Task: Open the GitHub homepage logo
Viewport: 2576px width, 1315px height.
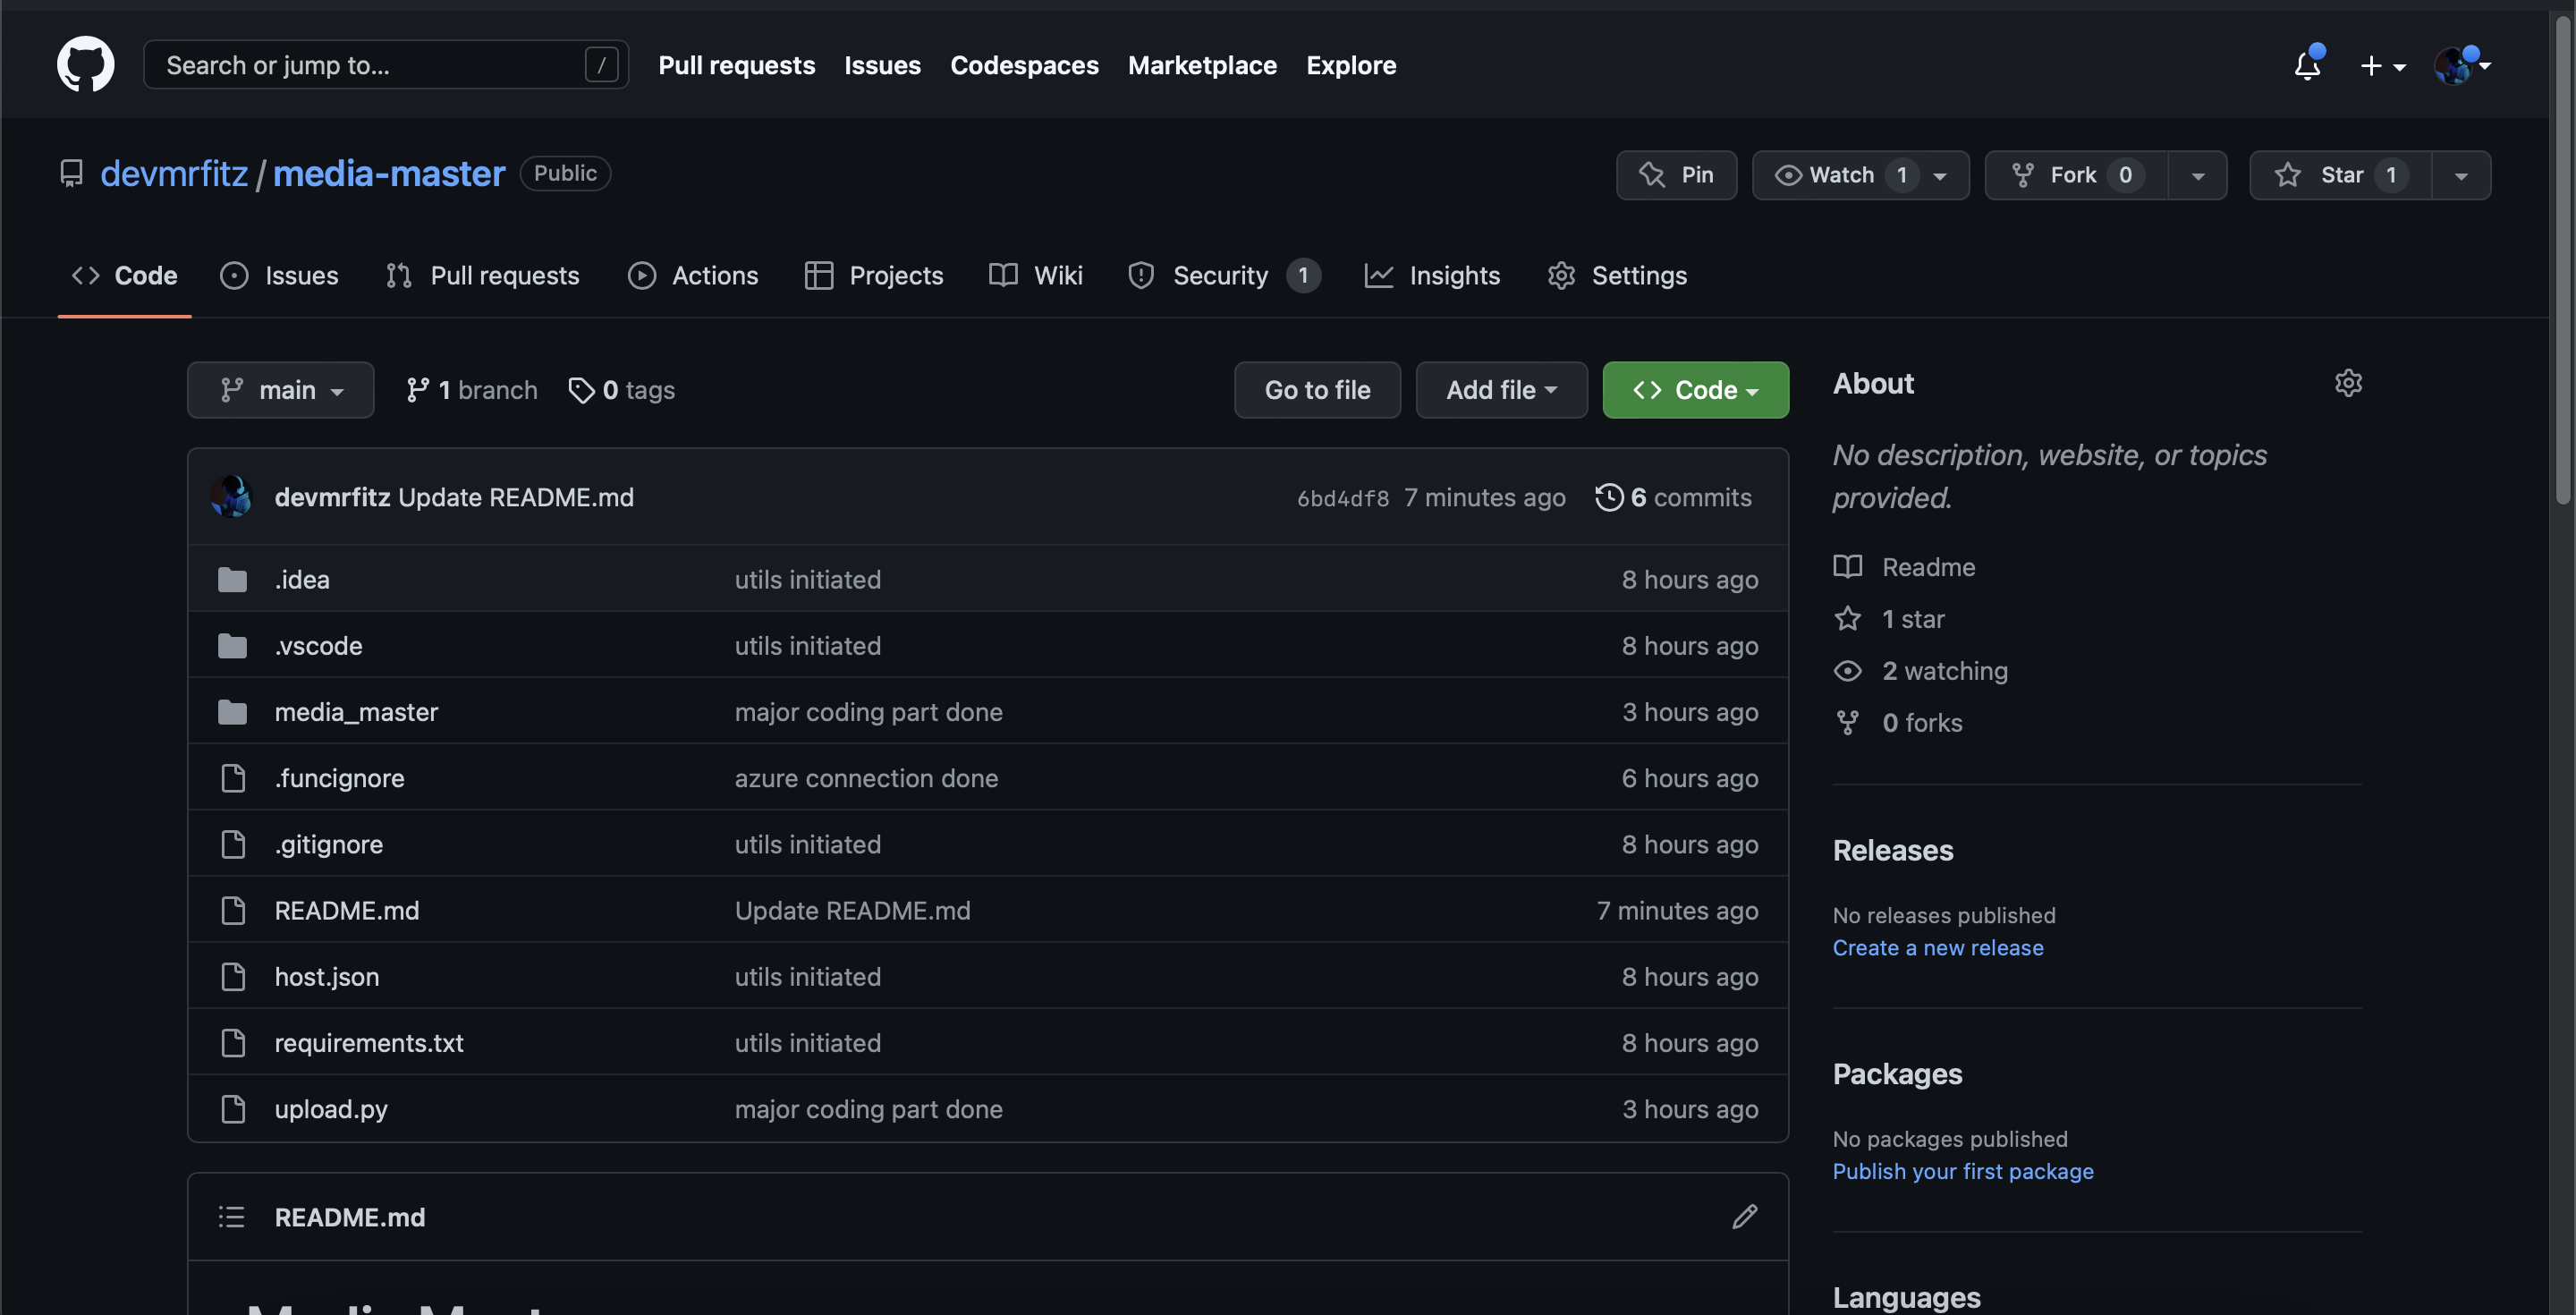Action: point(85,65)
